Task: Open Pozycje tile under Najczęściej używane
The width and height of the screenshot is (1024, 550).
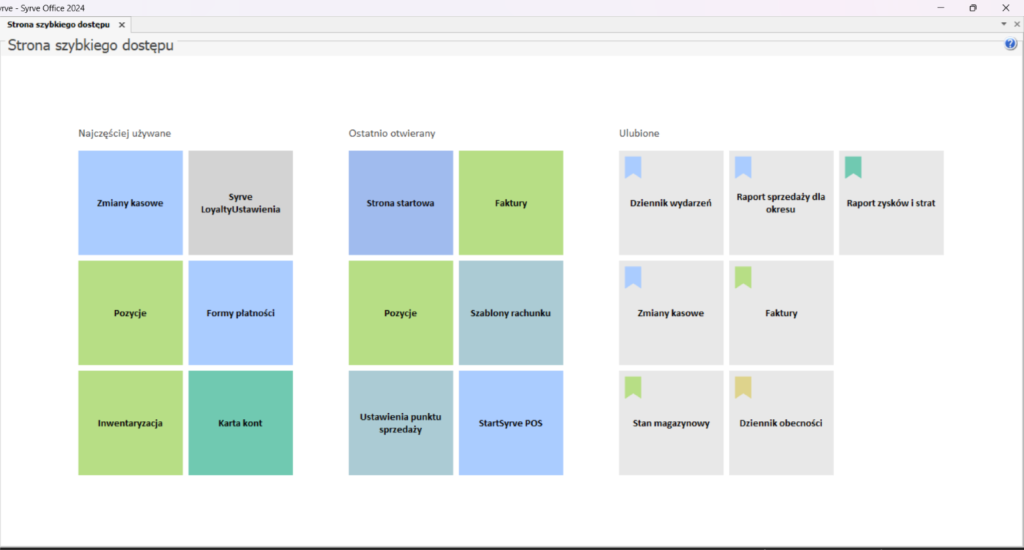Action: tap(130, 313)
